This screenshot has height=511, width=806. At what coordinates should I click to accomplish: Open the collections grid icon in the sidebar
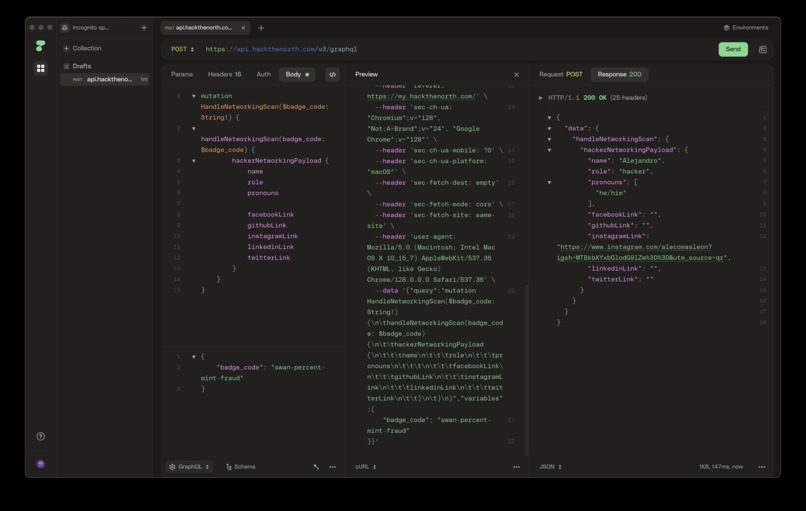coord(41,68)
